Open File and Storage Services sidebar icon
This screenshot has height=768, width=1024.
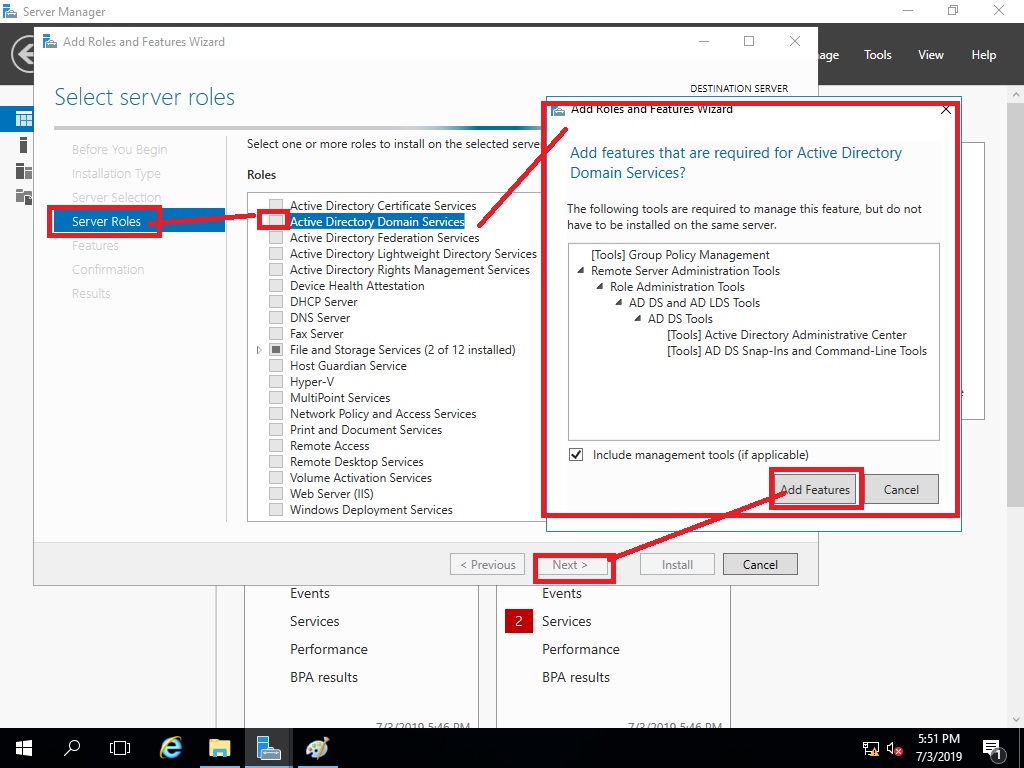pos(24,196)
